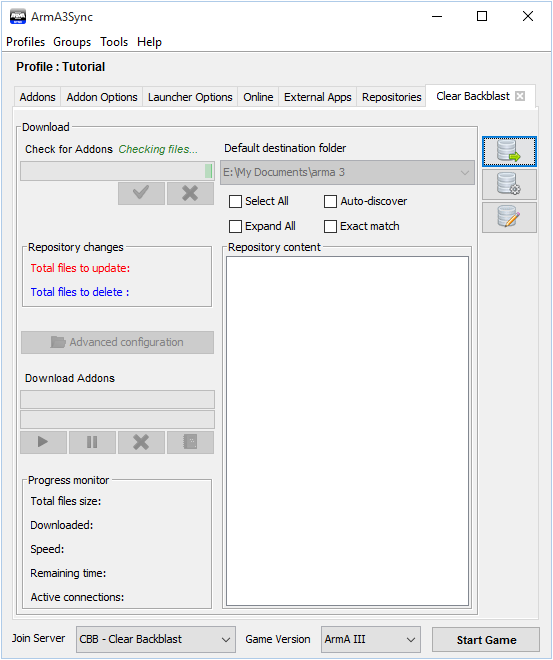The height and width of the screenshot is (660, 553).
Task: Click the 'Total files size:' label
Action: coord(66,501)
